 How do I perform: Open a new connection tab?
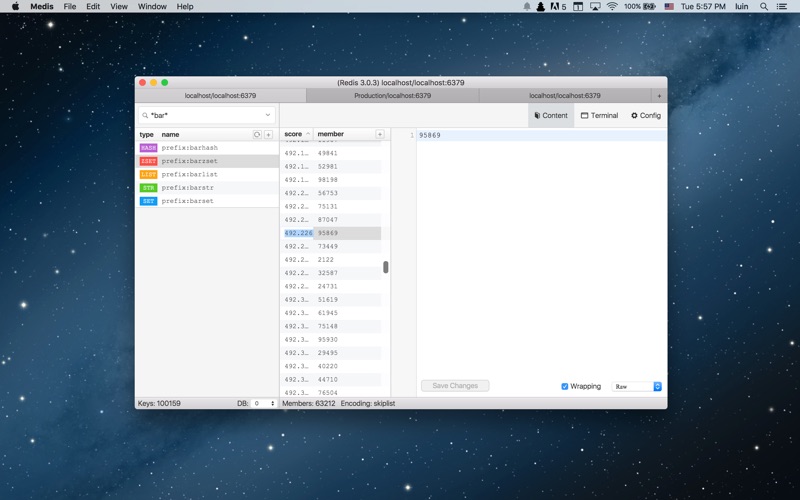(659, 96)
